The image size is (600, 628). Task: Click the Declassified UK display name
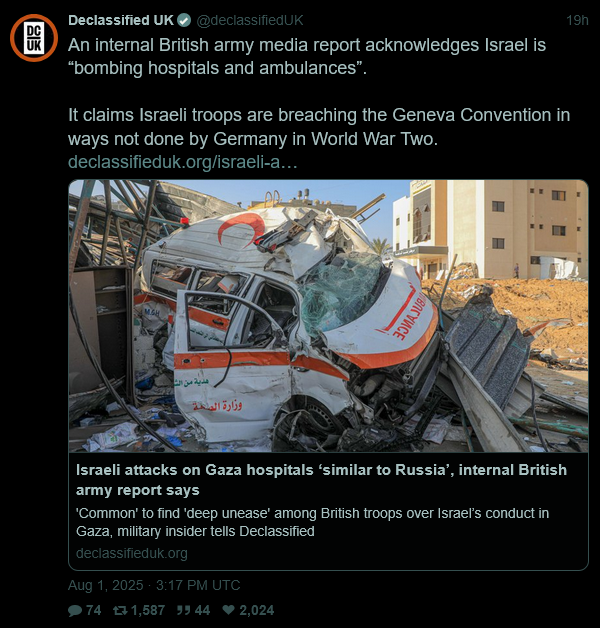[121, 20]
